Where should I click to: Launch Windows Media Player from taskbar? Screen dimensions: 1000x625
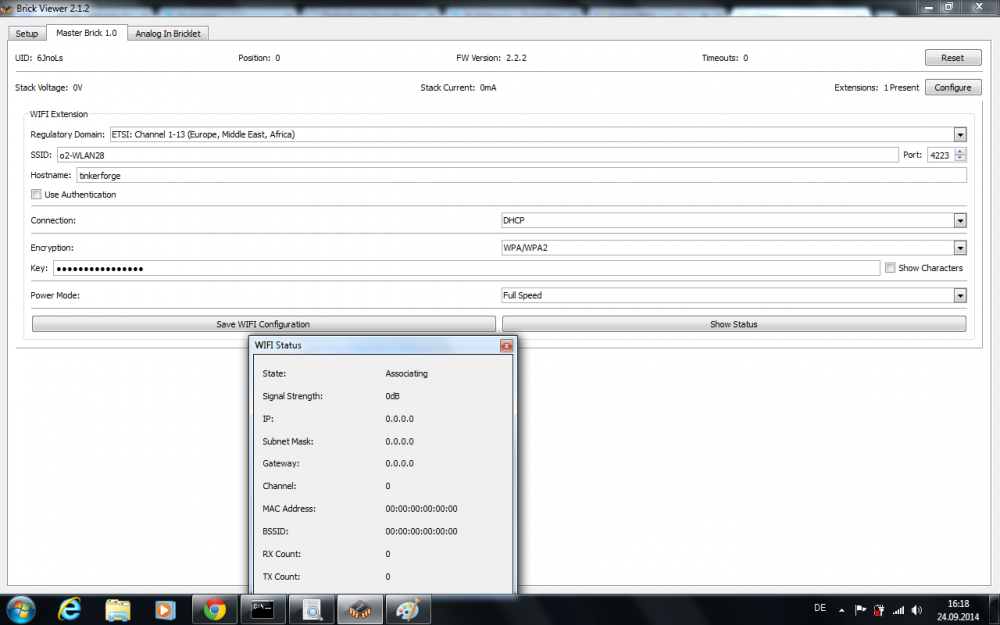[x=165, y=608]
